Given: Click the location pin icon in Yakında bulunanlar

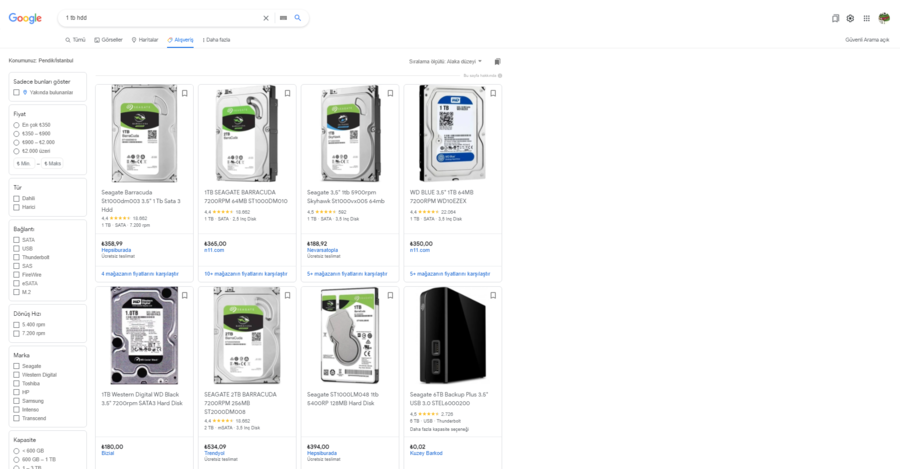Looking at the screenshot, I should [x=25, y=92].
